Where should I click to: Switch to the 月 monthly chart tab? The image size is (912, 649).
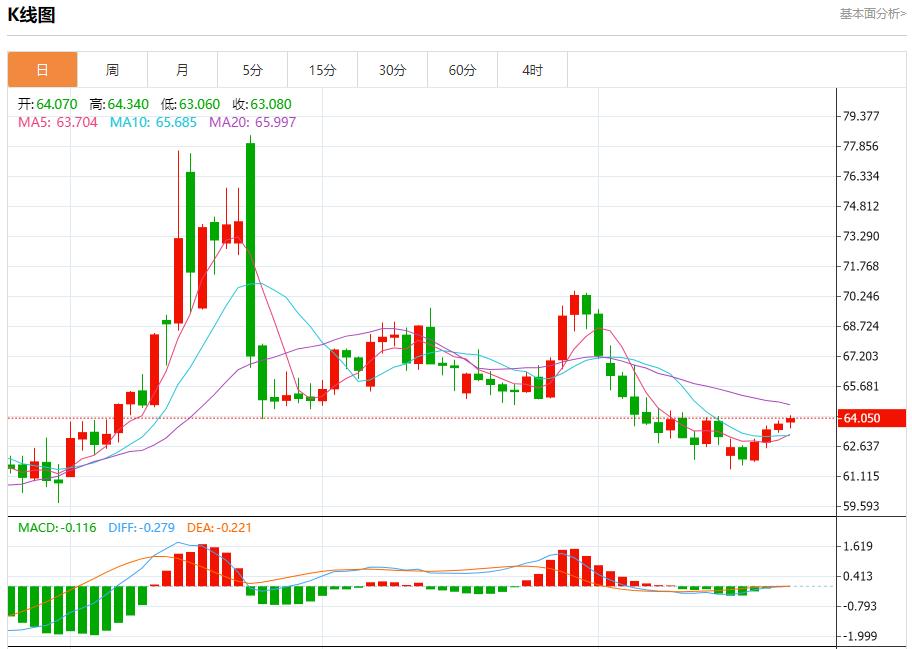(183, 69)
